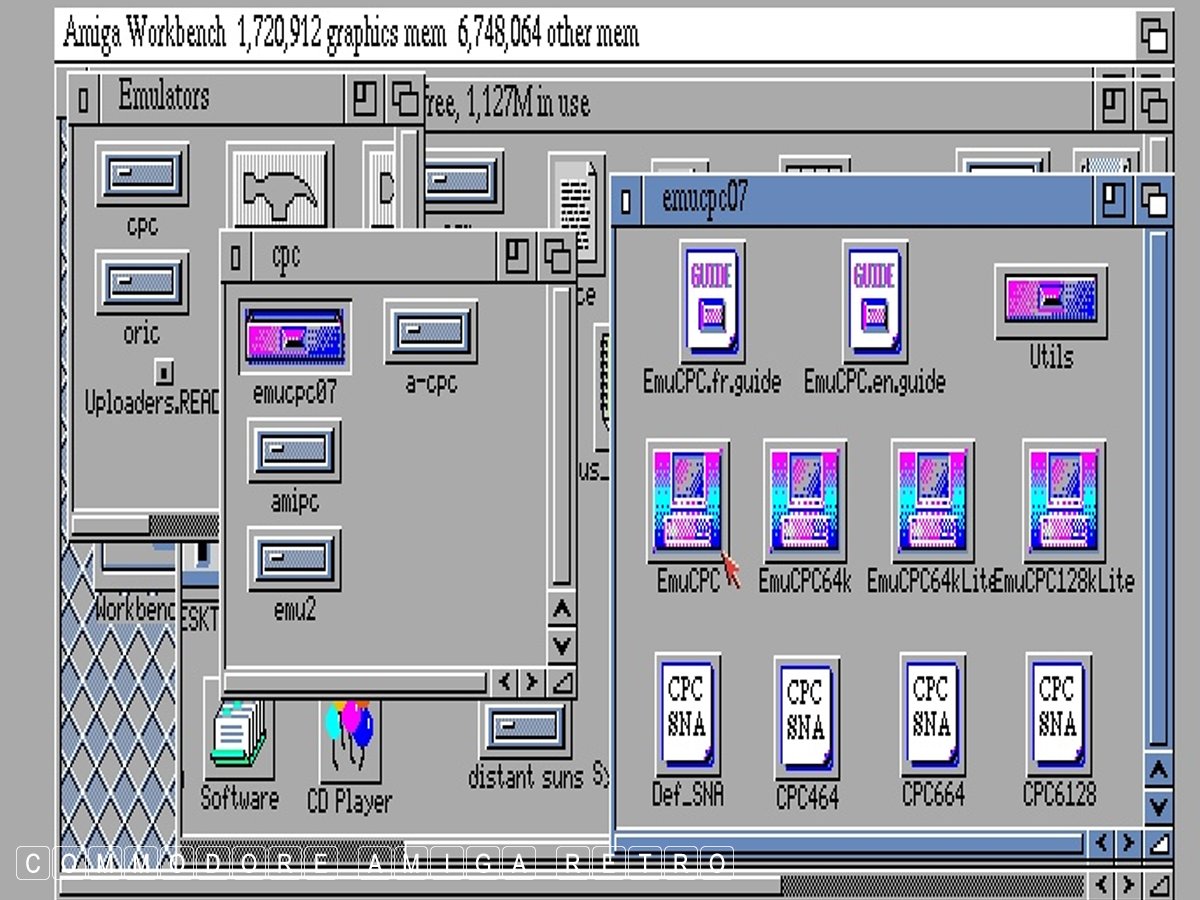Open the oric drawer in Emulators
The image size is (1200, 900).
142,284
